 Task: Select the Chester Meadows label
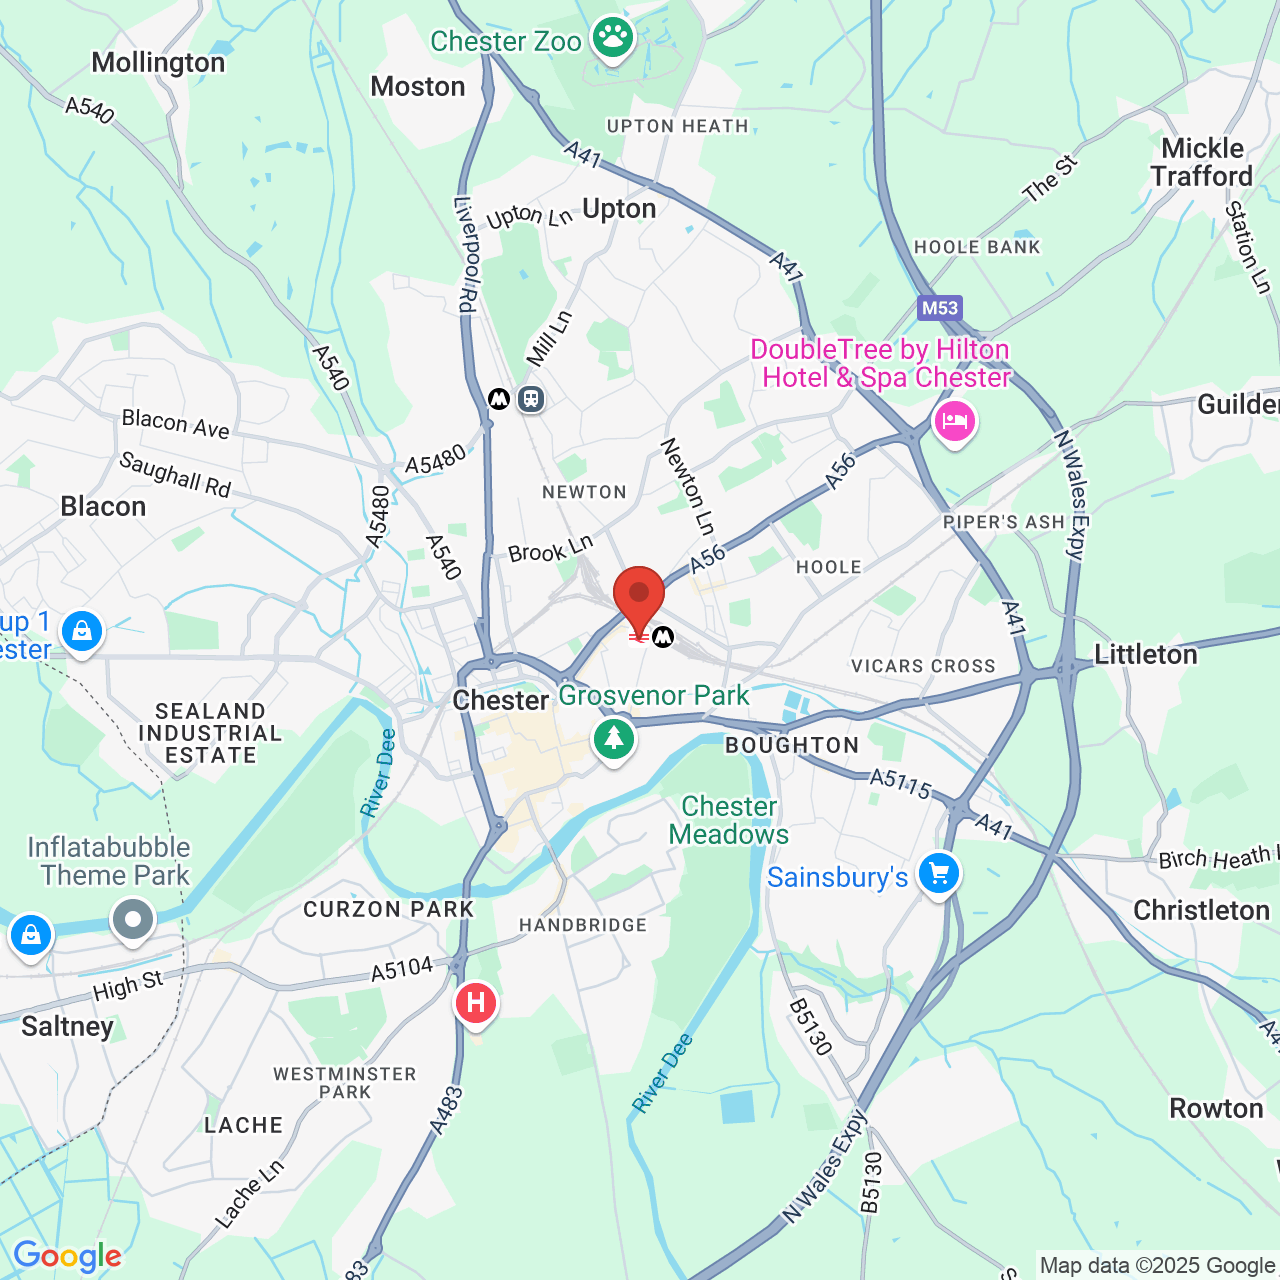729,820
